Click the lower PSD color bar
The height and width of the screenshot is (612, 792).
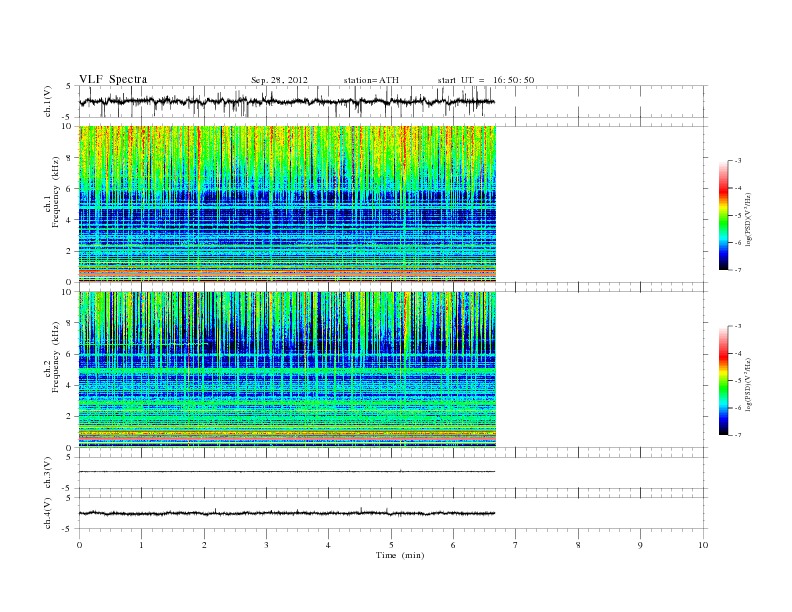click(723, 380)
